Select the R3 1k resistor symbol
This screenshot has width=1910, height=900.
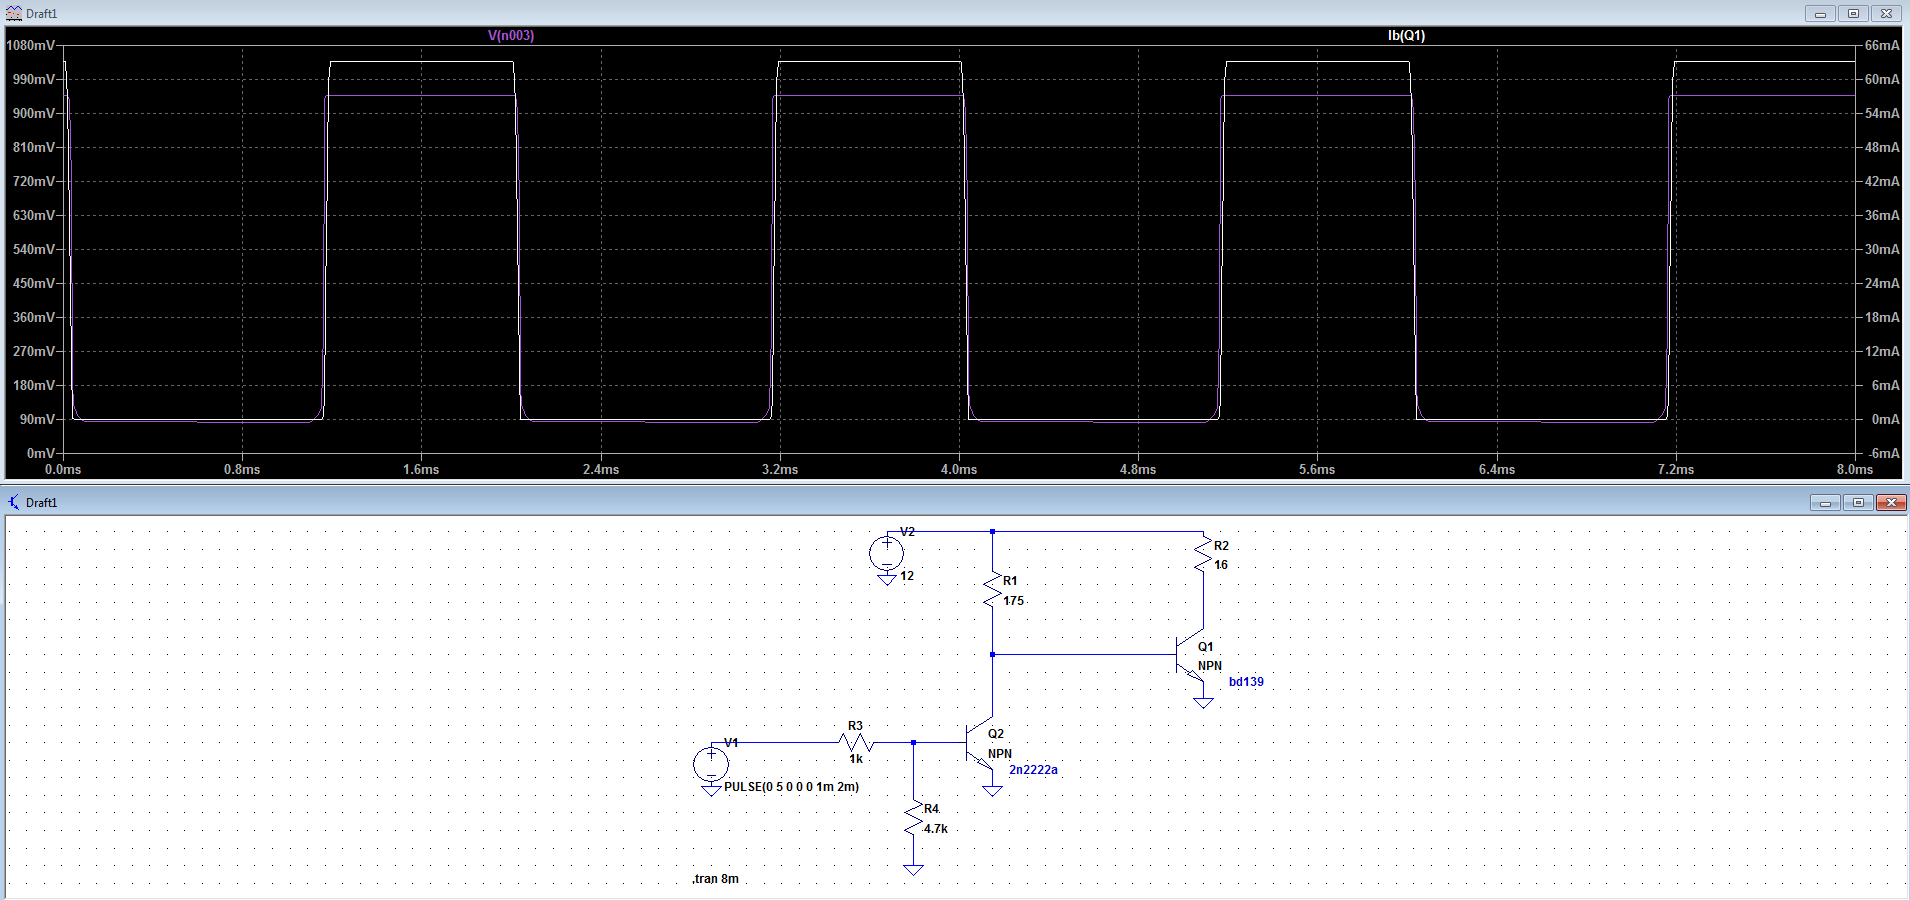(856, 743)
